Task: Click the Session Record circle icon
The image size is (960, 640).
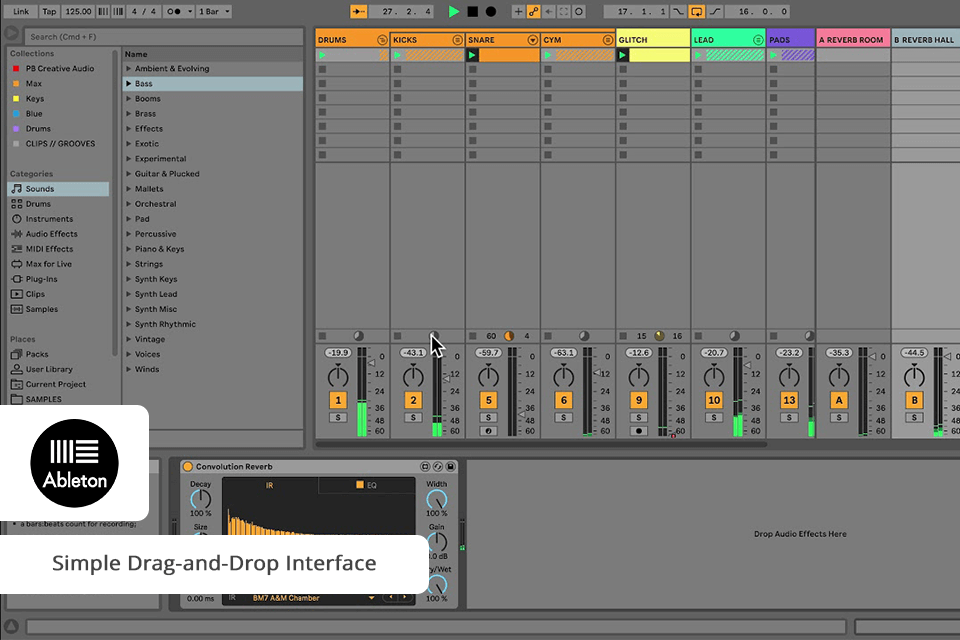Action: (579, 12)
